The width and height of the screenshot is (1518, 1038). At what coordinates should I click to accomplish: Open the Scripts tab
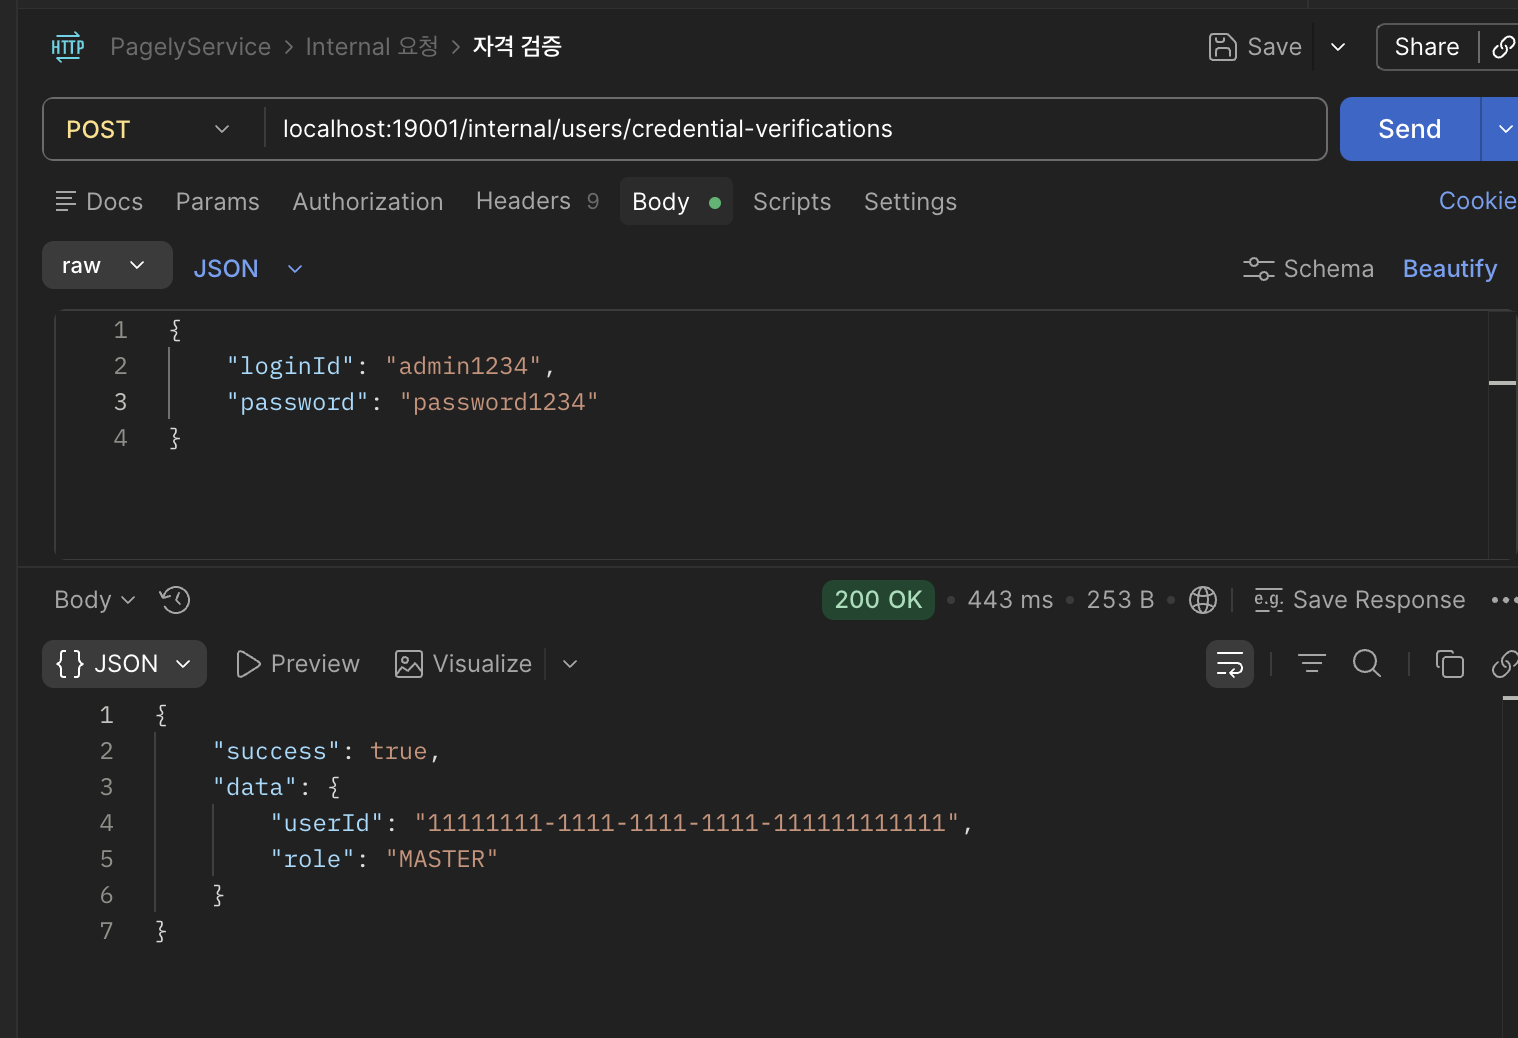792,202
